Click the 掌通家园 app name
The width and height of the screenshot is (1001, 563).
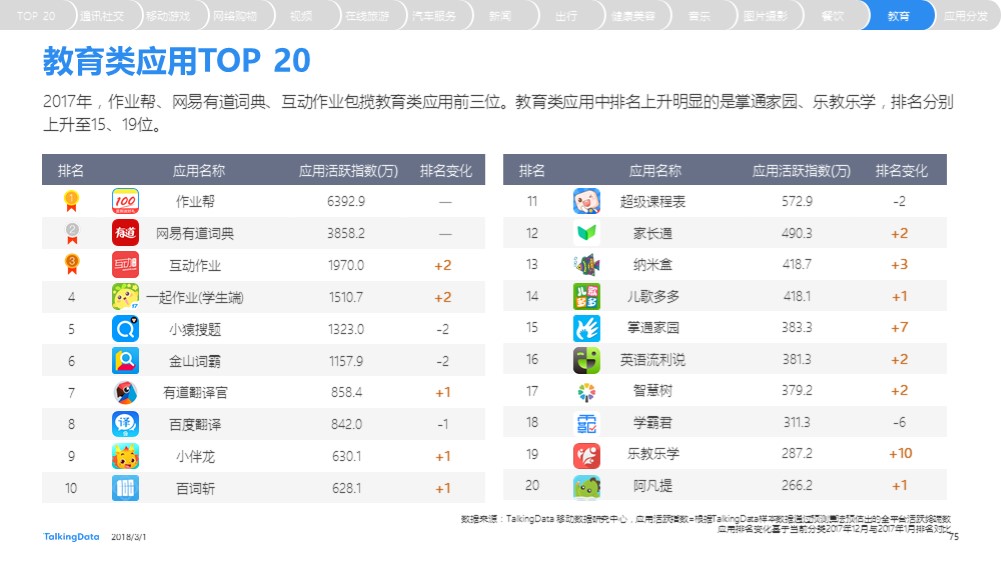pos(652,328)
